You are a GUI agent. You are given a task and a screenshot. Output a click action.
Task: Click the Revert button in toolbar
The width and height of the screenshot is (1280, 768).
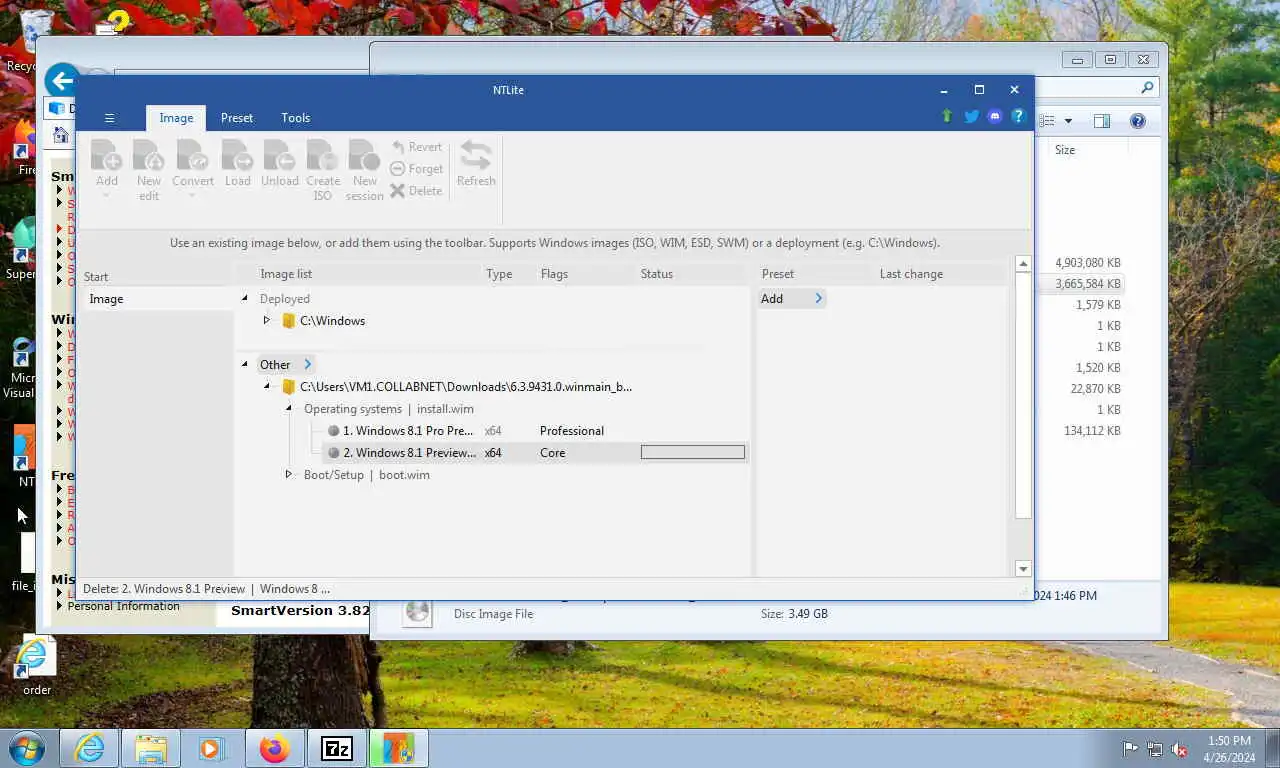tap(416, 147)
